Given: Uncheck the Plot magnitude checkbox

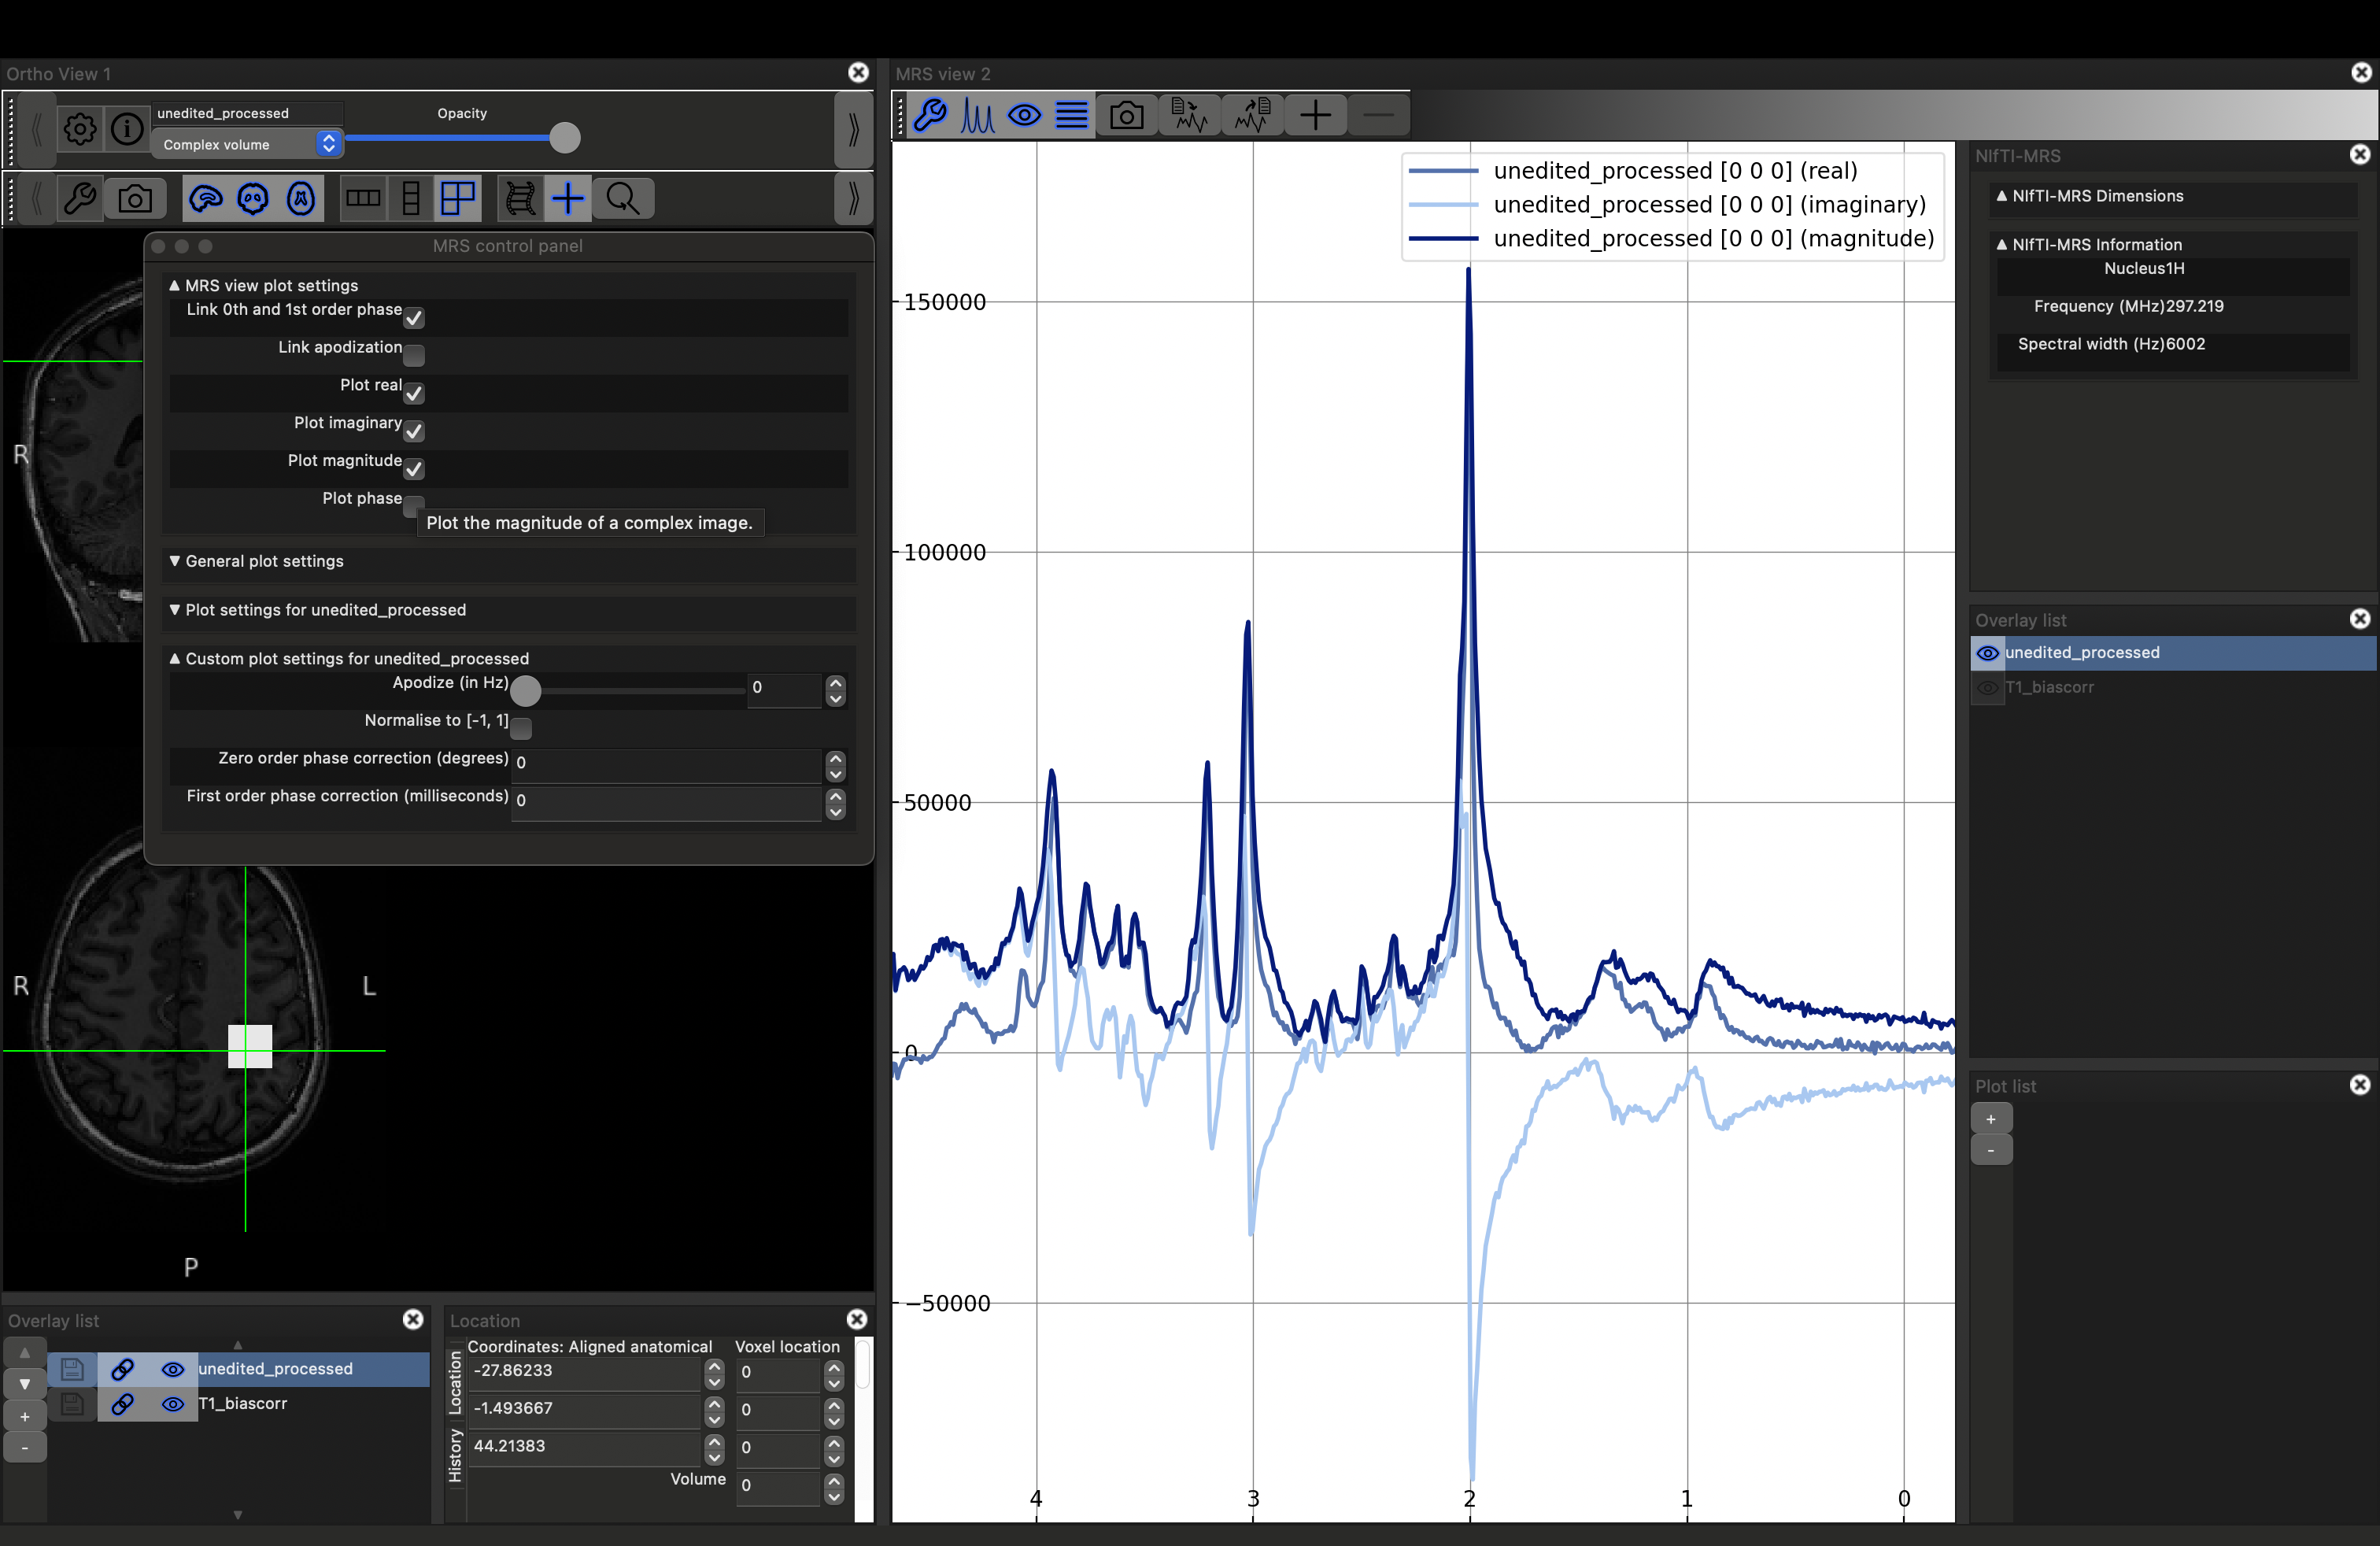Looking at the screenshot, I should [x=414, y=469].
